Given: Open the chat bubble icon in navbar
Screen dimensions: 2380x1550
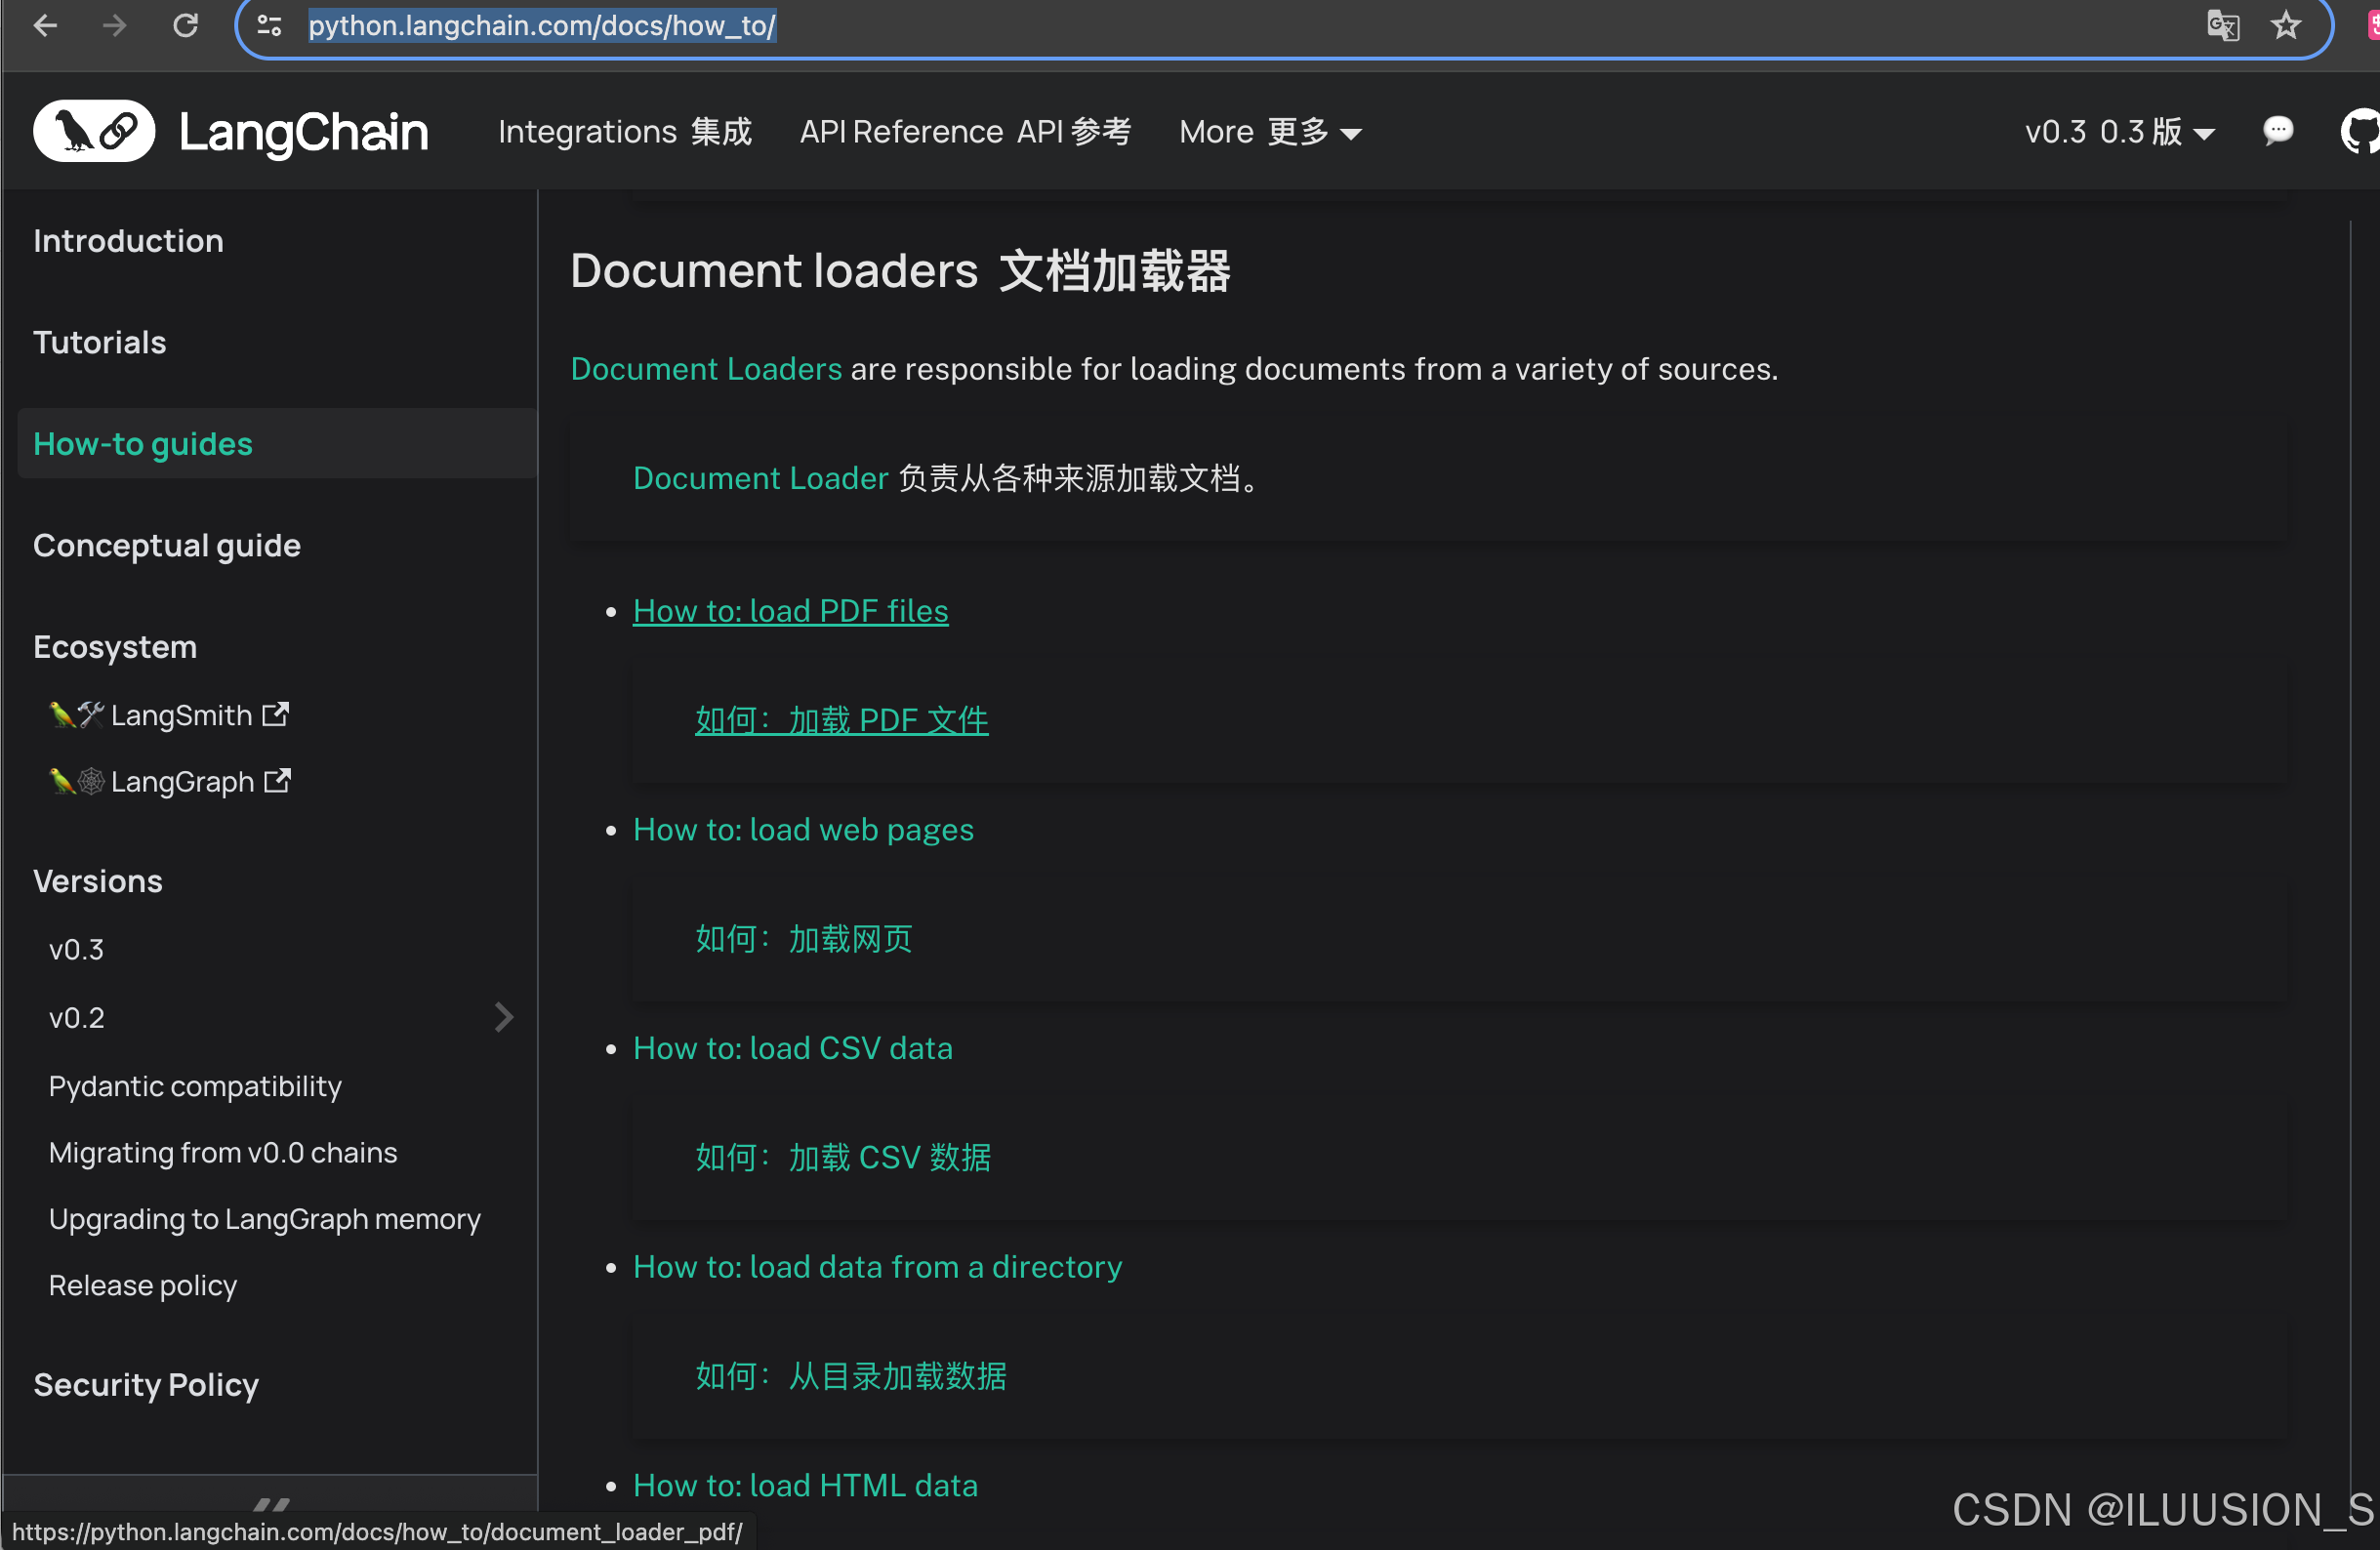Looking at the screenshot, I should (x=2278, y=131).
